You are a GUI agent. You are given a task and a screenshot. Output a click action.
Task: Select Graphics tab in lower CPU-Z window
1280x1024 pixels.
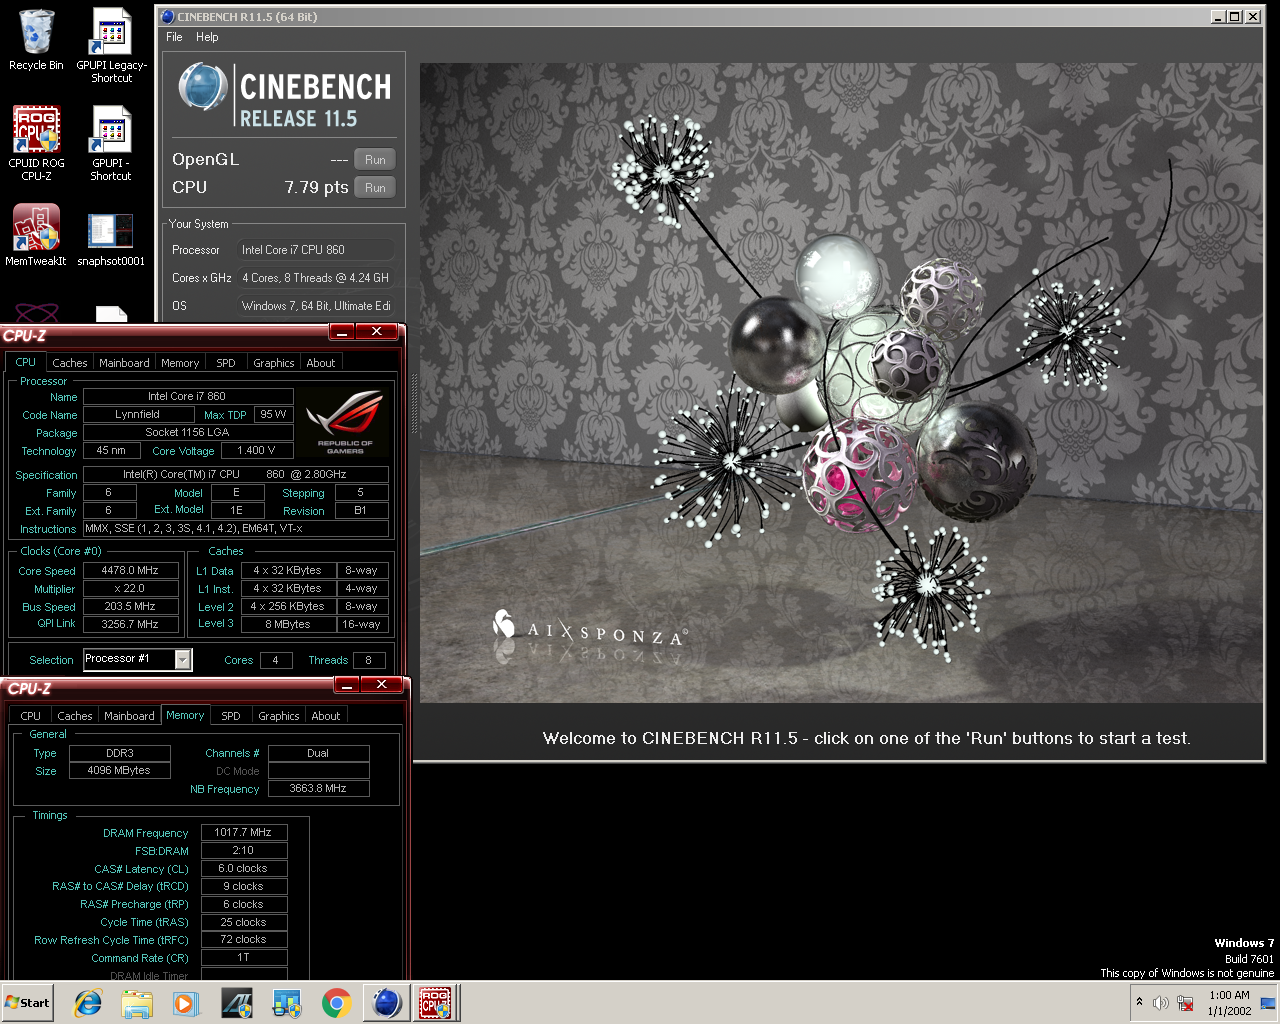279,716
